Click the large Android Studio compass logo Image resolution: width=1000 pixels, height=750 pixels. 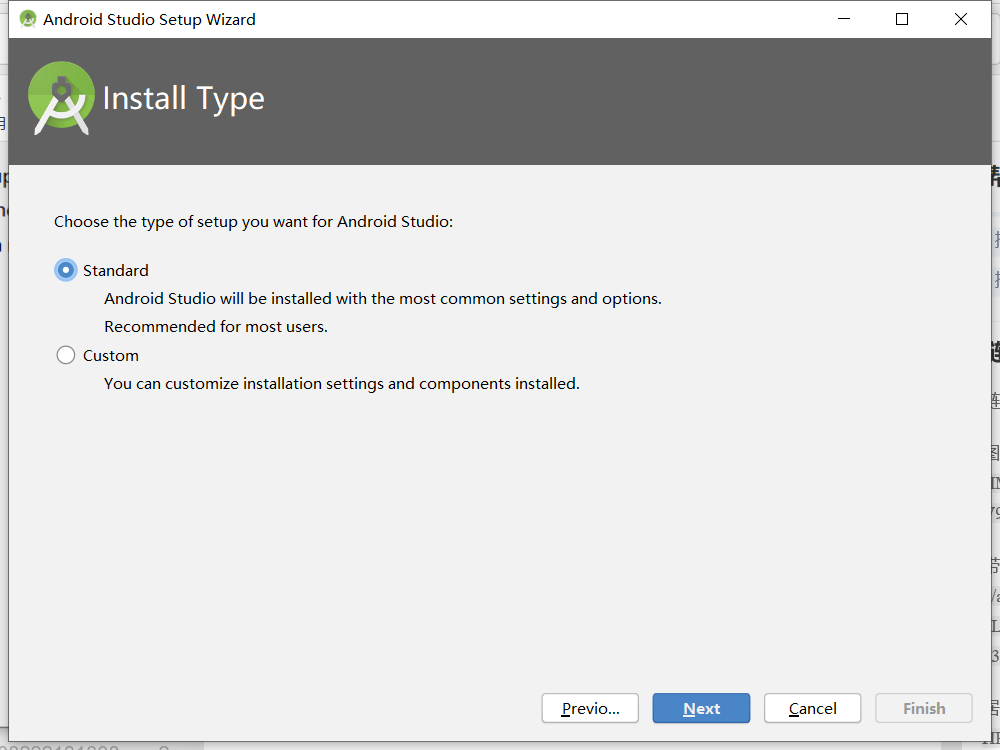coord(61,98)
